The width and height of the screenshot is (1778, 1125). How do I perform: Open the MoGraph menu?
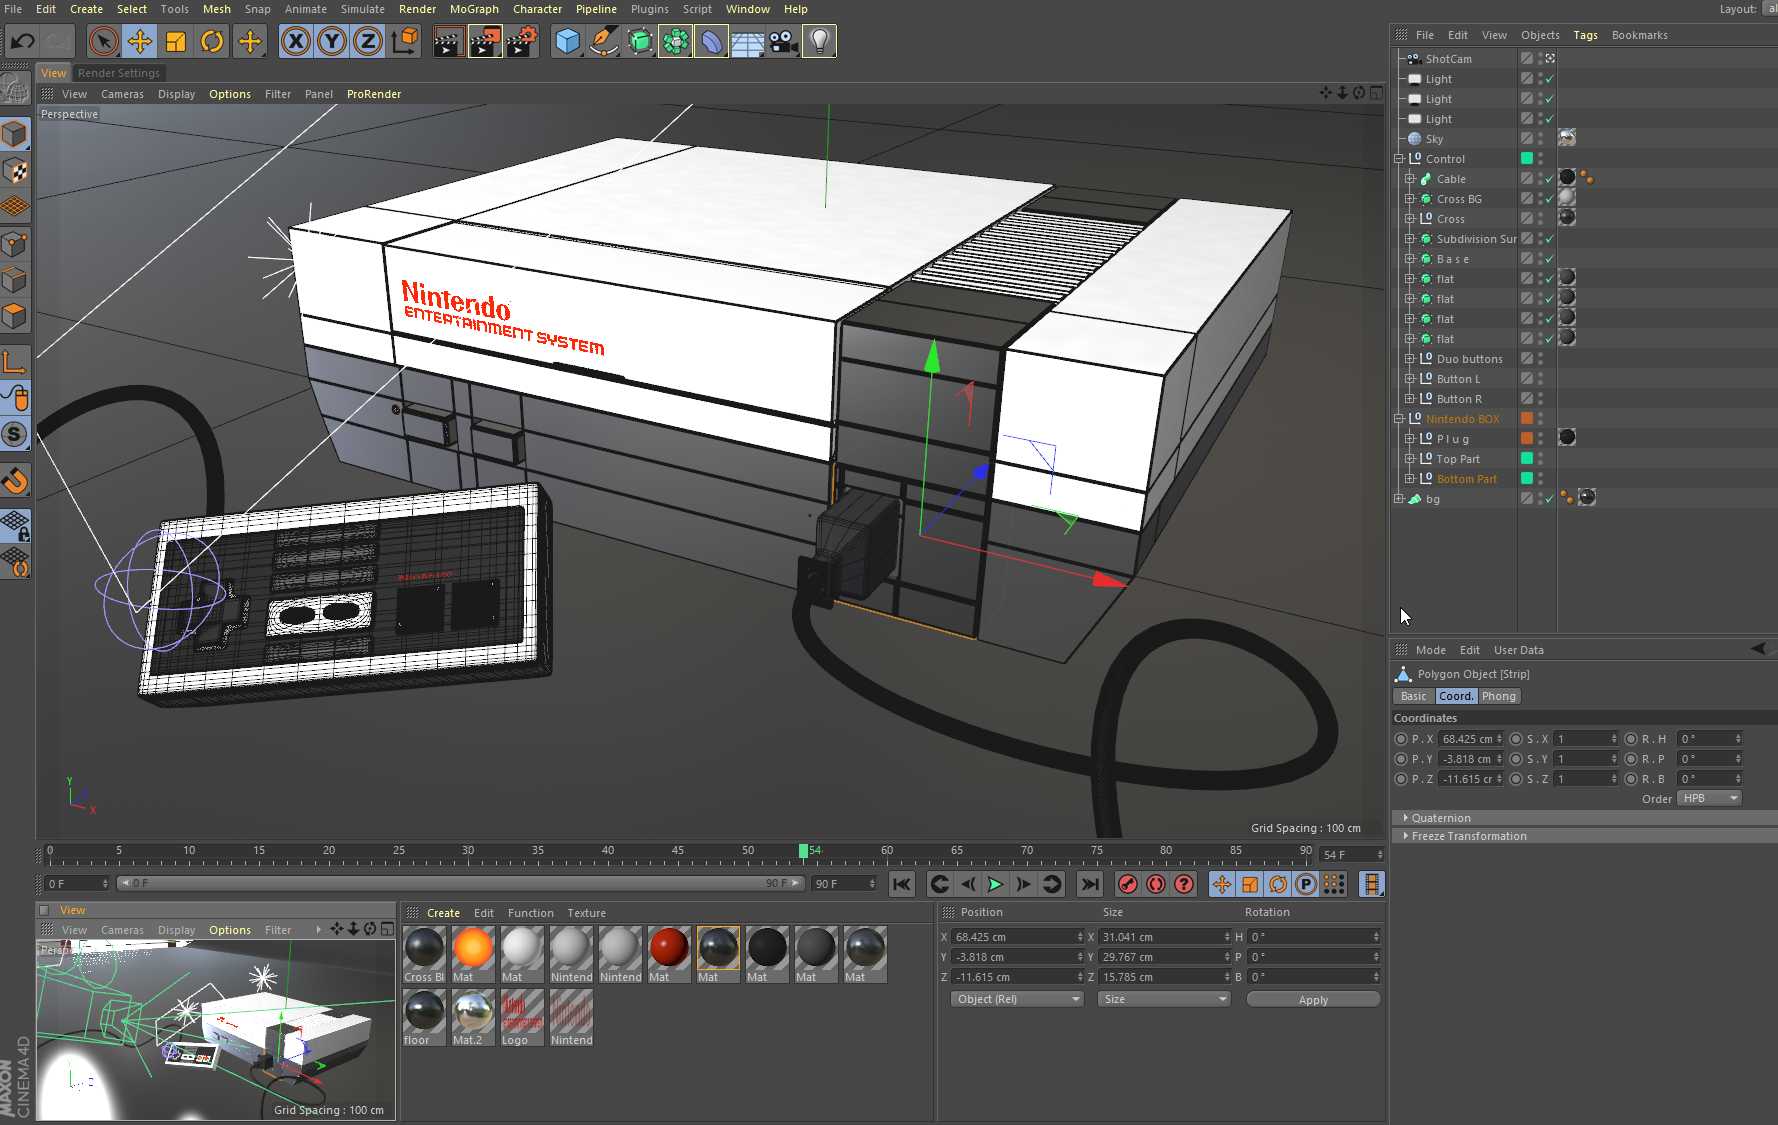(x=474, y=9)
